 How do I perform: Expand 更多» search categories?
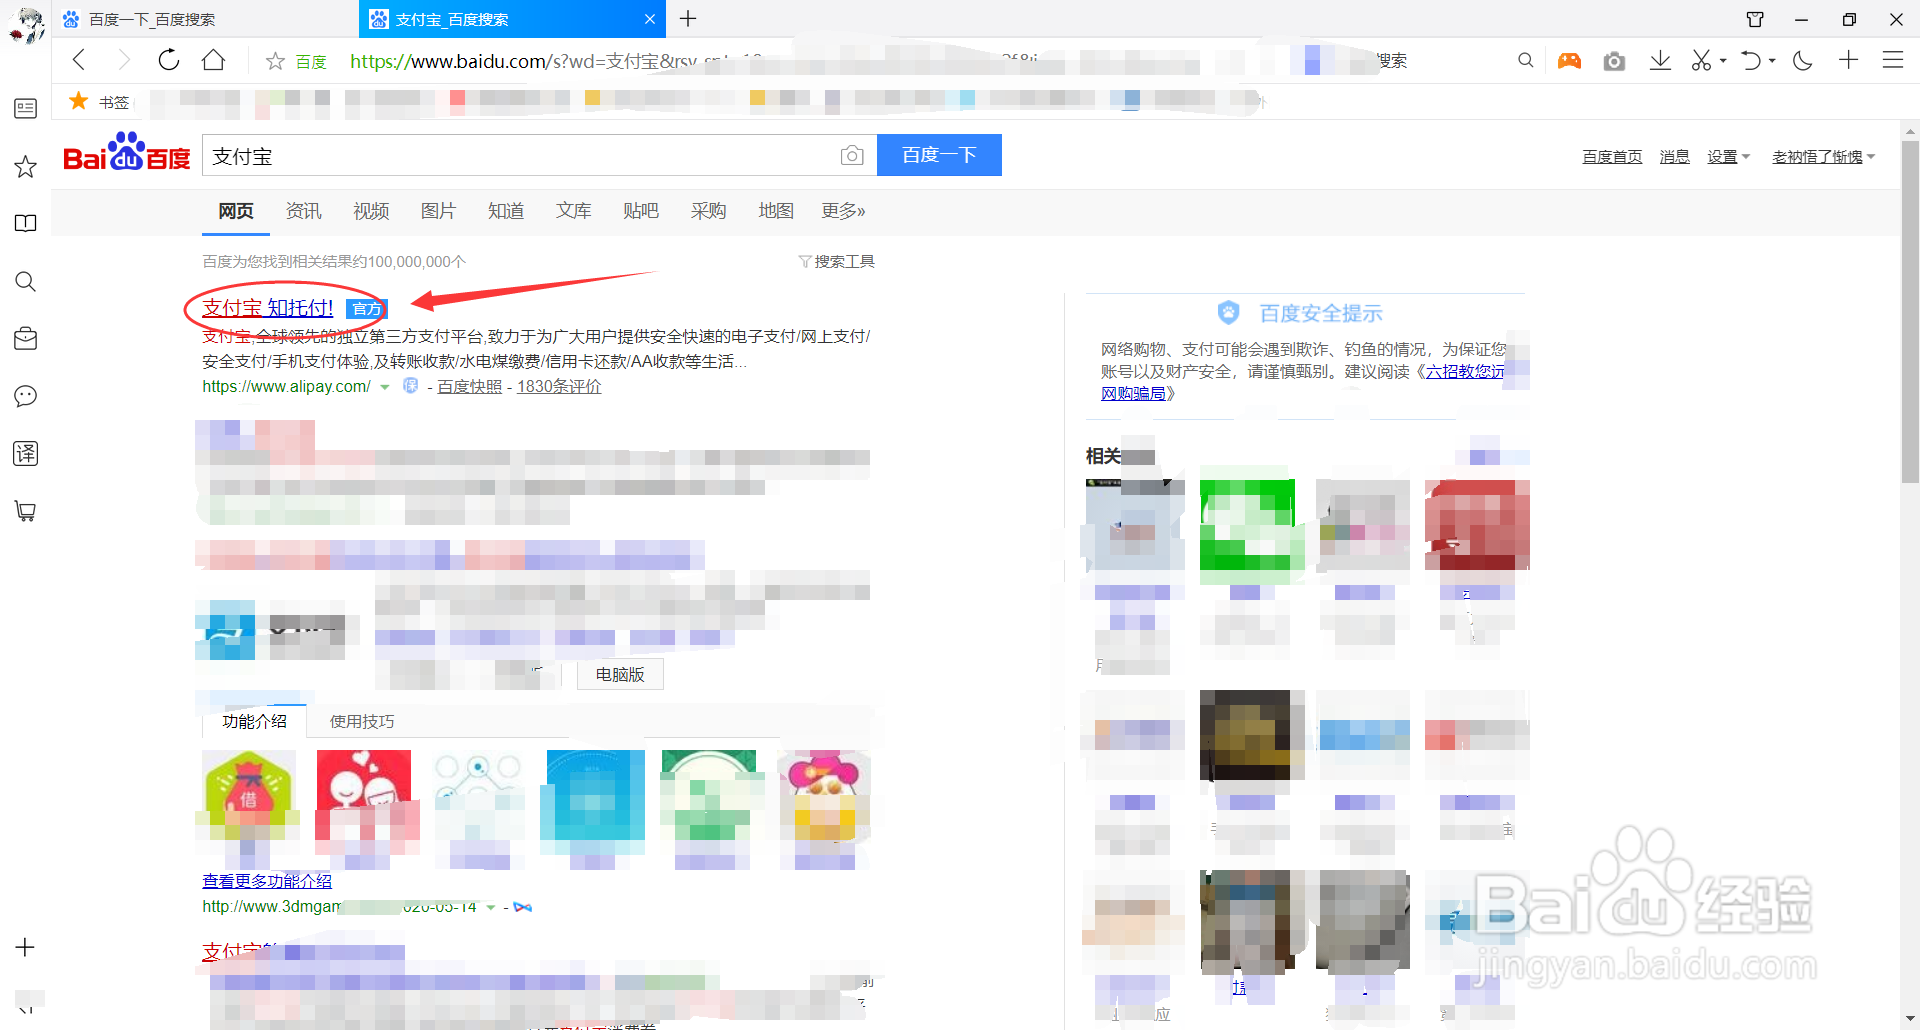[843, 211]
